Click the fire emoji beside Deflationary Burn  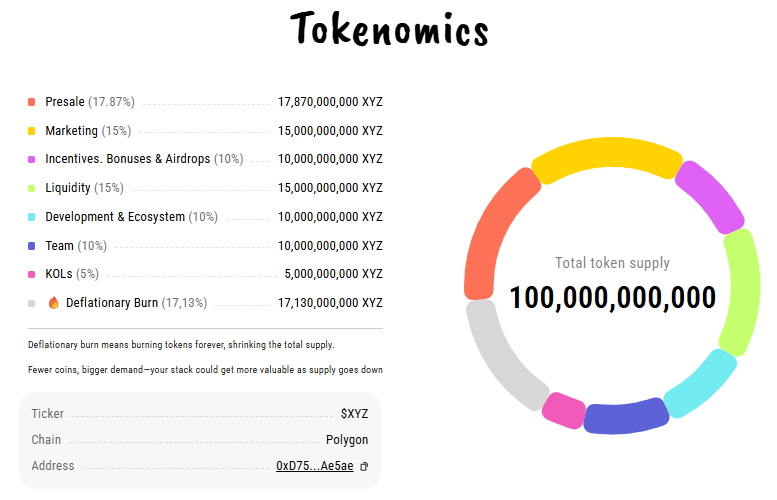tap(54, 303)
